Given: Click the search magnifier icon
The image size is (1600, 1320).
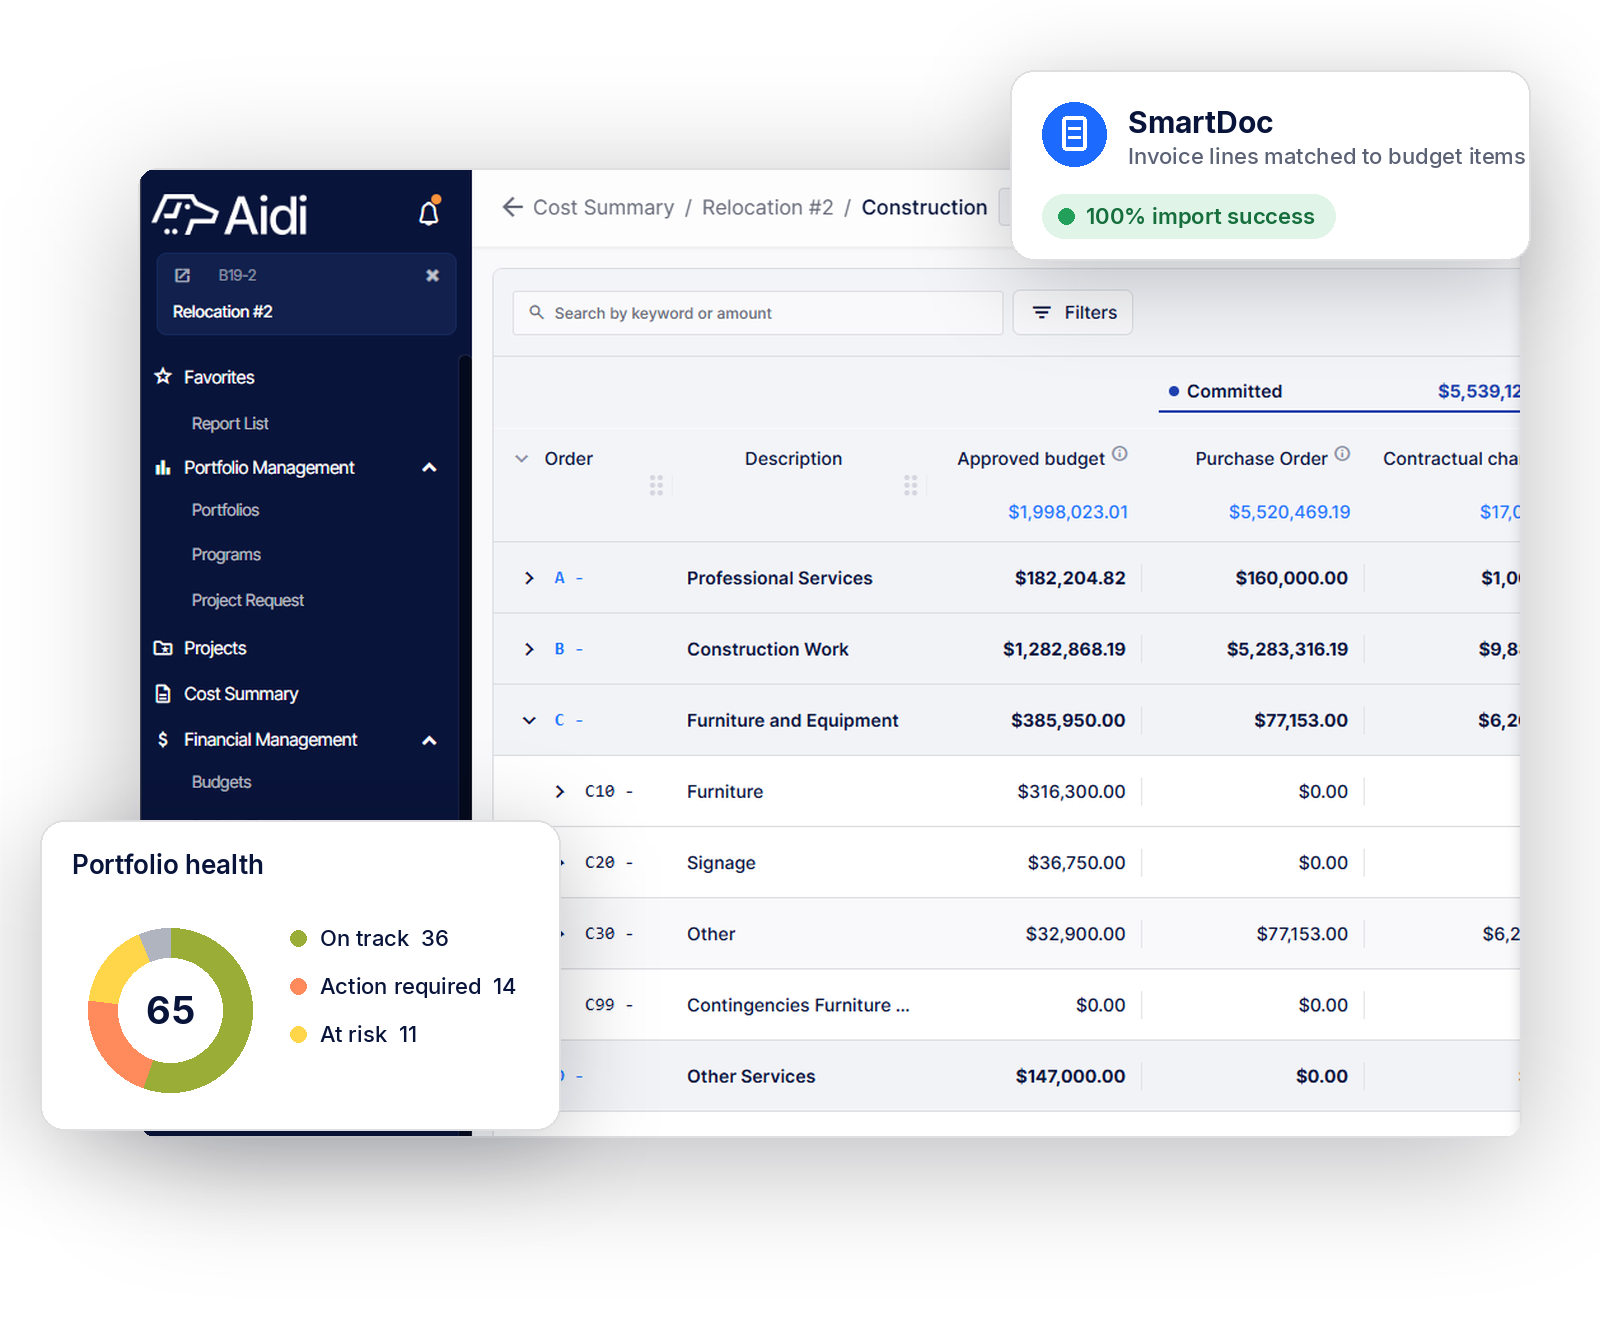Looking at the screenshot, I should [x=537, y=312].
